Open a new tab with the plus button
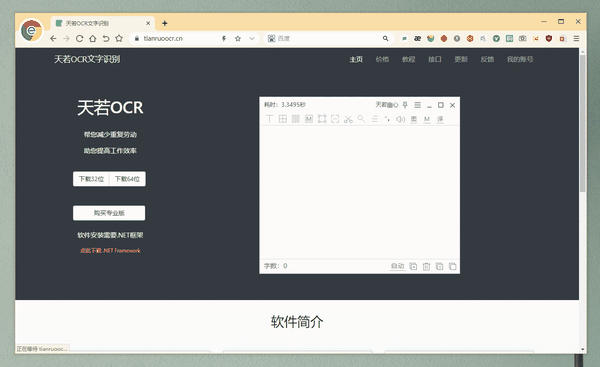The image size is (600, 367). 165,23
